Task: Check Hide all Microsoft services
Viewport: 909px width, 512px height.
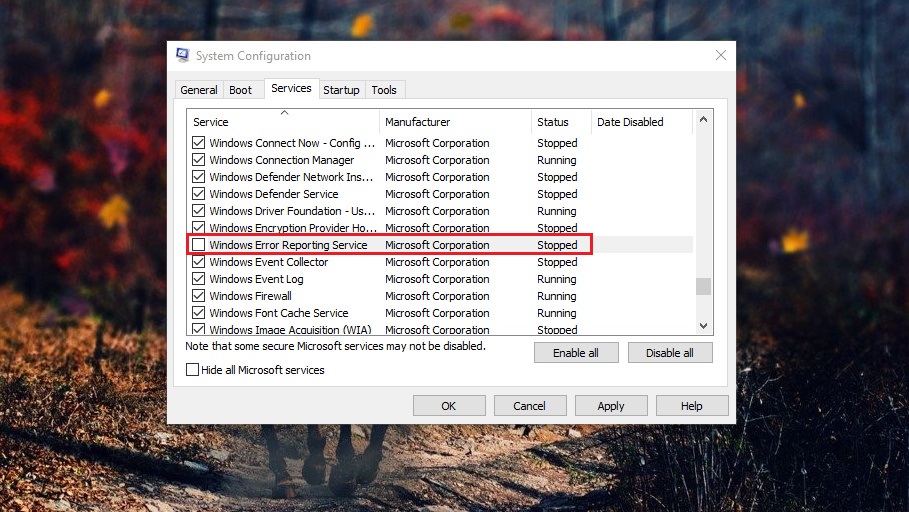Action: (x=192, y=369)
